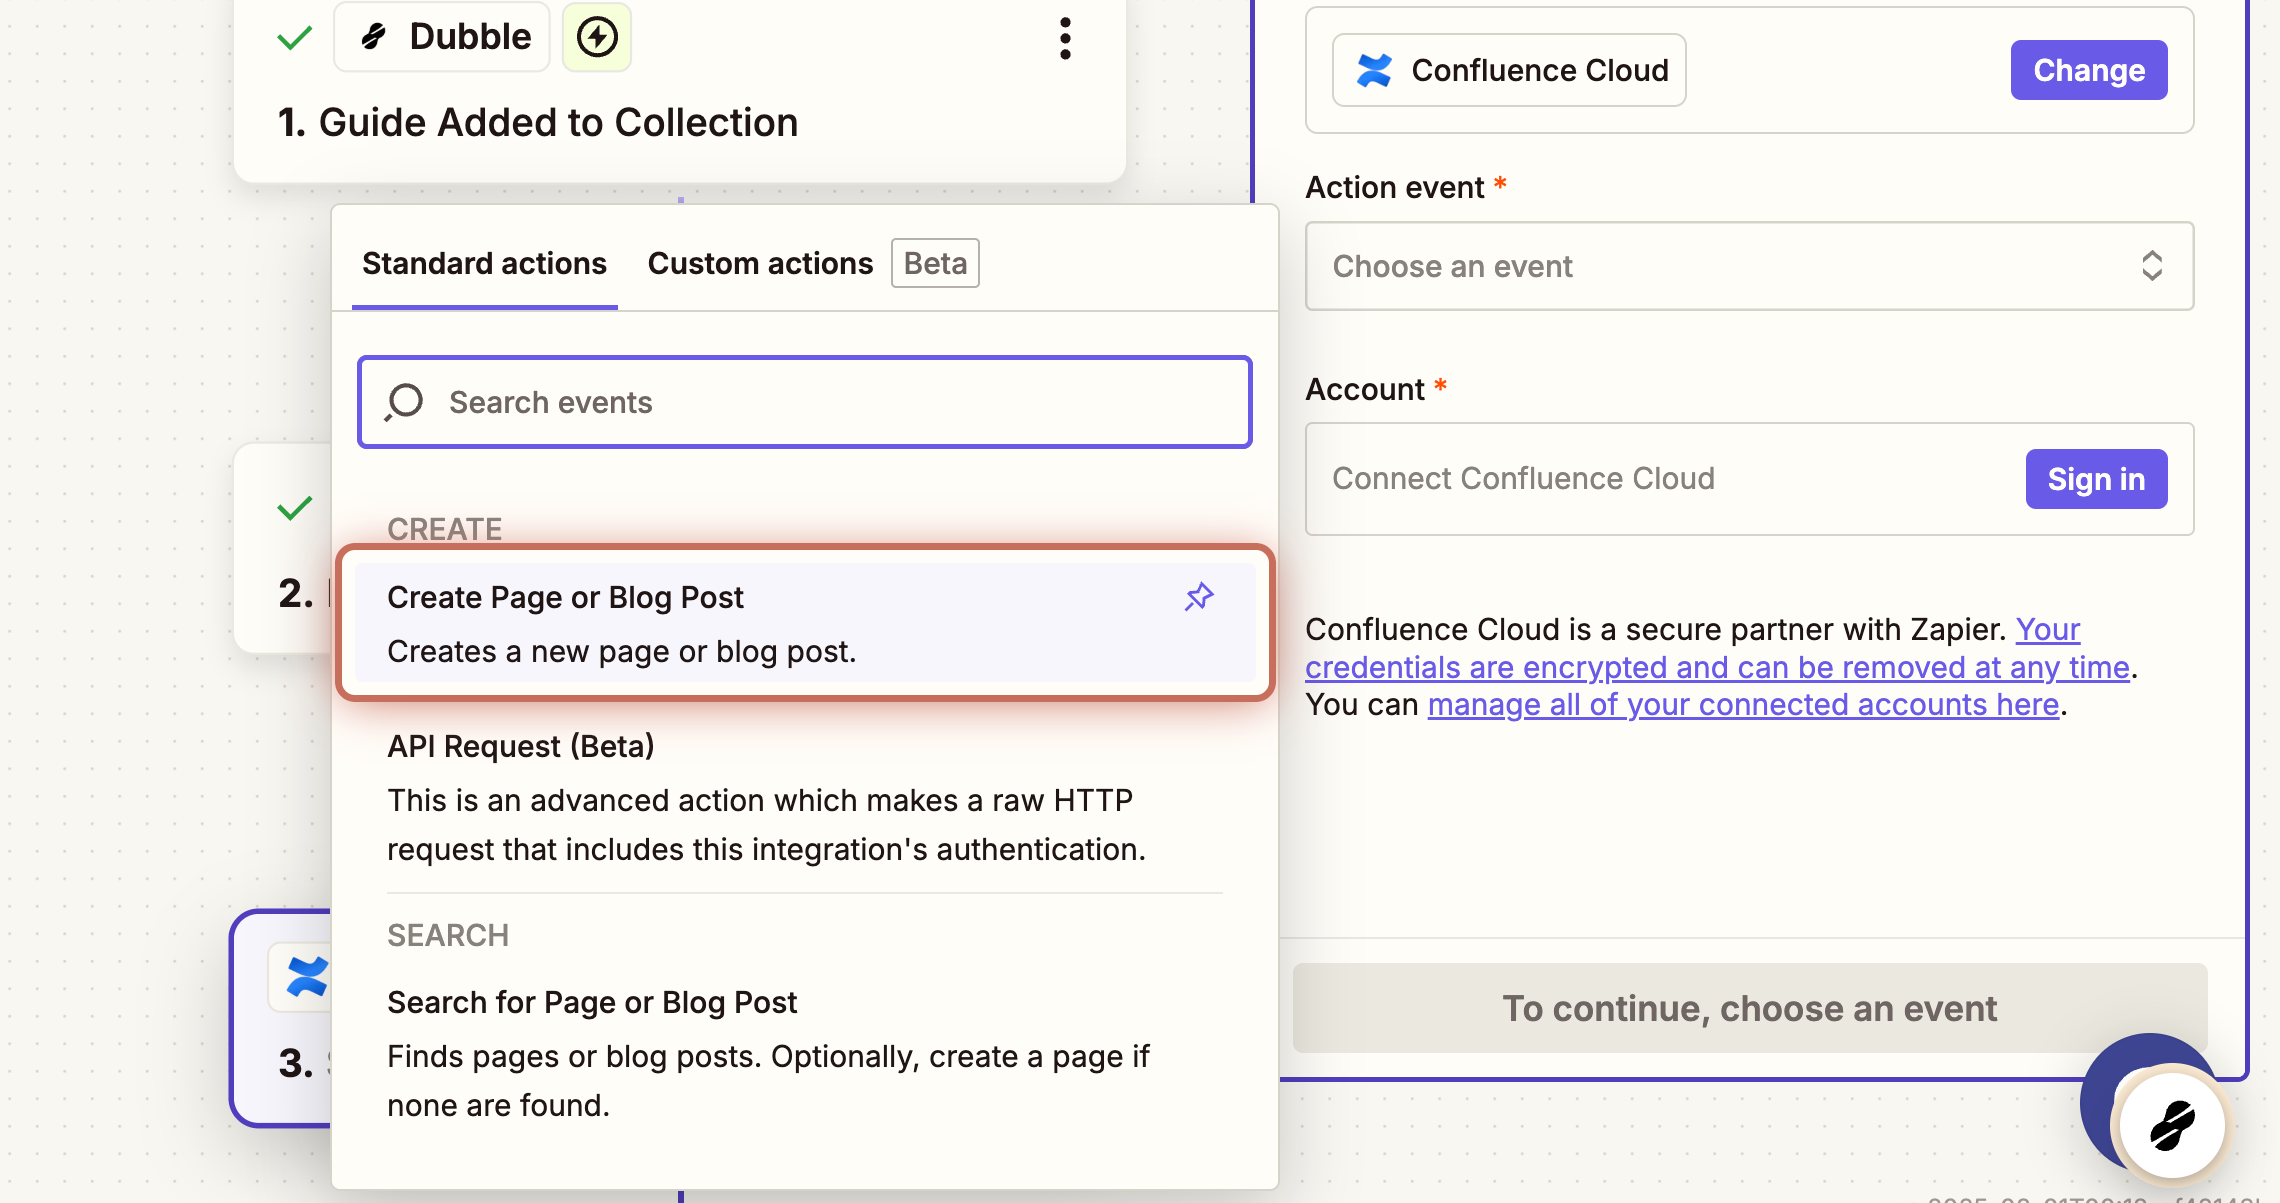Click the CREATE section heading
Viewport: 2280px width, 1203px height.
click(445, 529)
